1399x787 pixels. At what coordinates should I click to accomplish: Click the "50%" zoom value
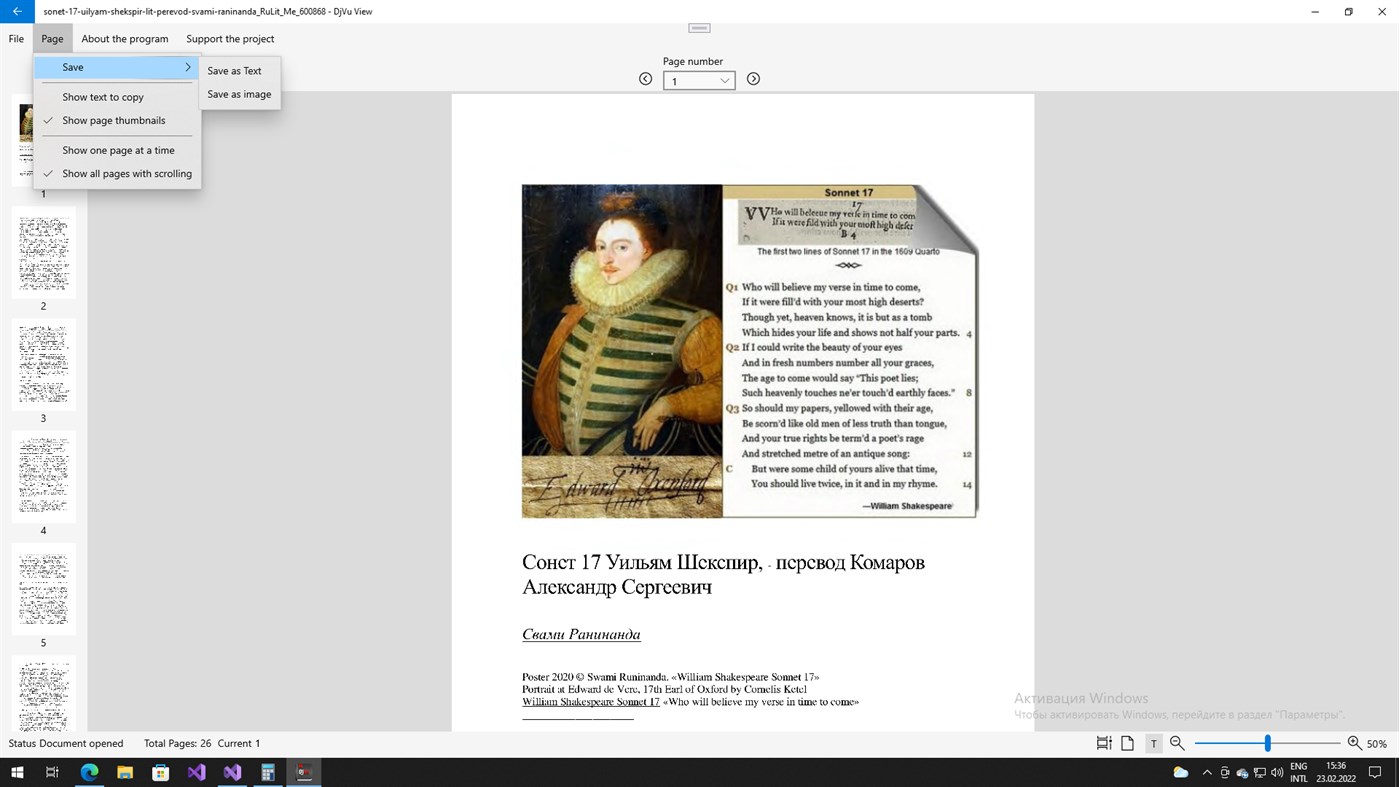pyautogui.click(x=1377, y=744)
